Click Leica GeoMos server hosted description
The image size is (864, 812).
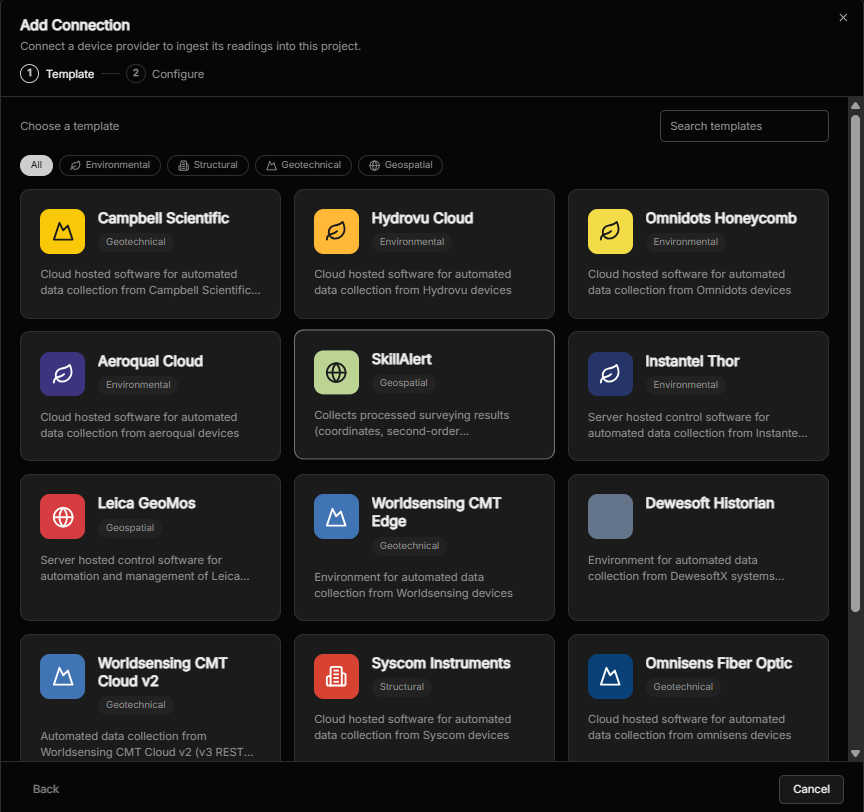[x=144, y=568]
